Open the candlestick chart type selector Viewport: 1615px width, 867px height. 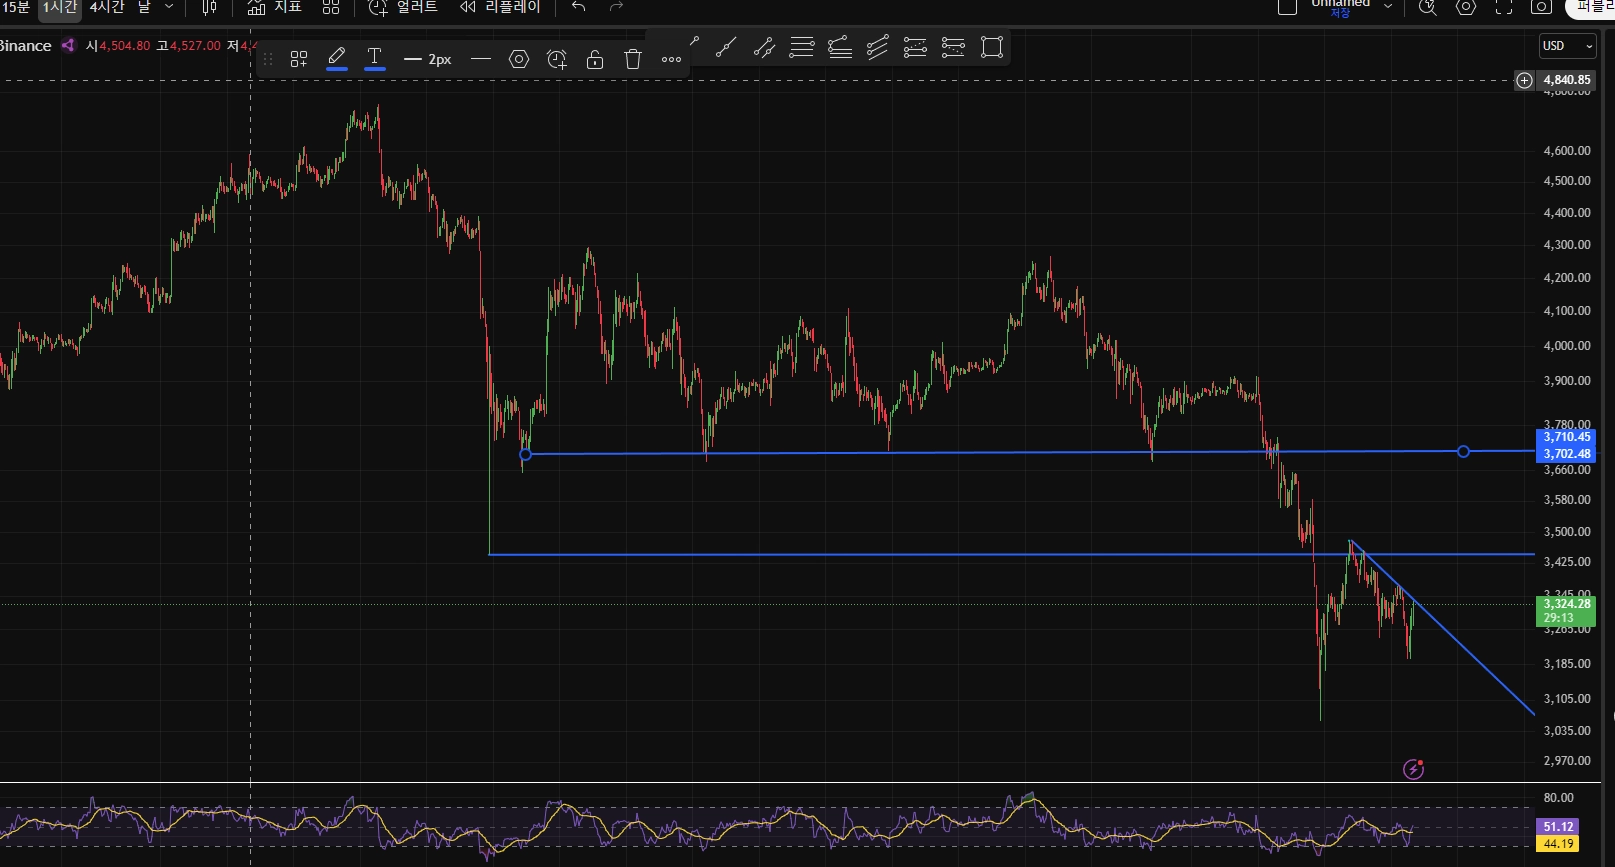tap(209, 7)
